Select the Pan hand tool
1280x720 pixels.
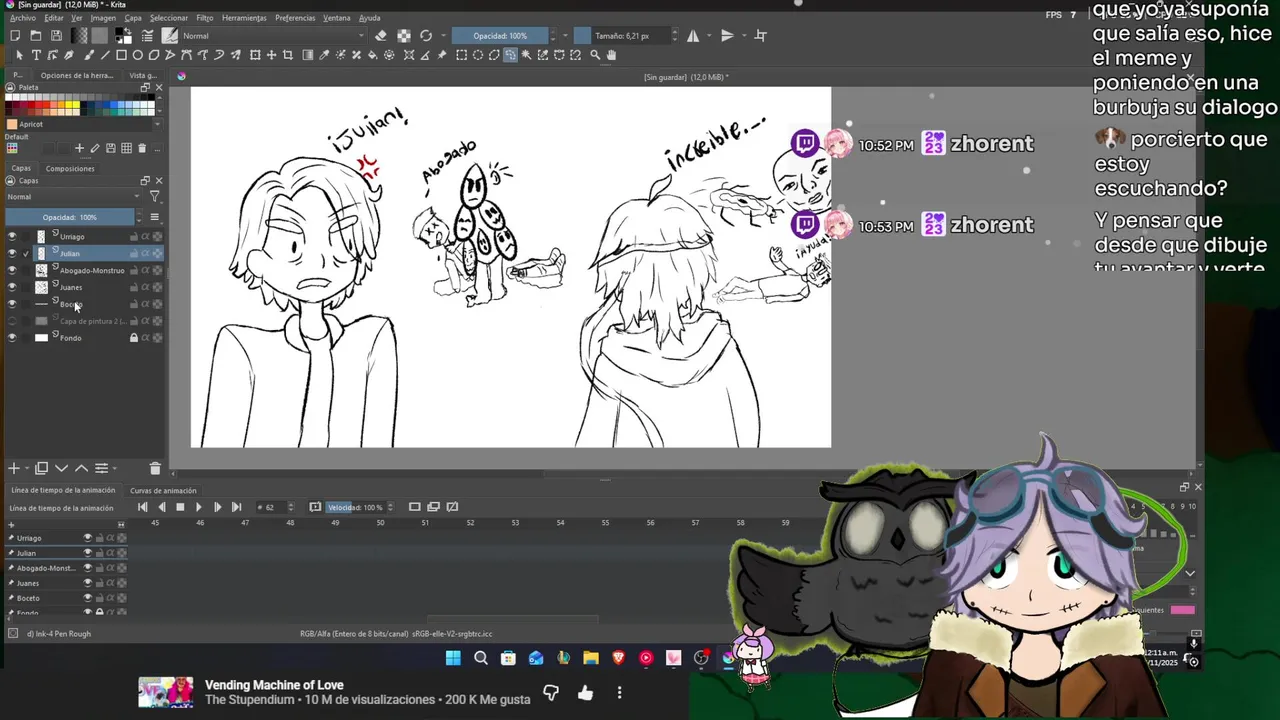tap(611, 55)
